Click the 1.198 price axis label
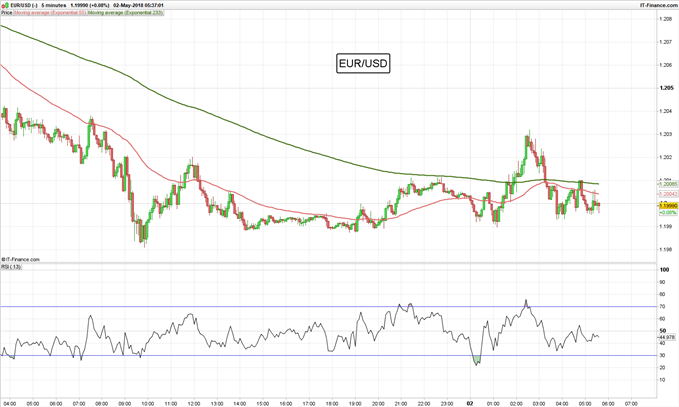Screen dimensions: 679x407 (x=666, y=249)
